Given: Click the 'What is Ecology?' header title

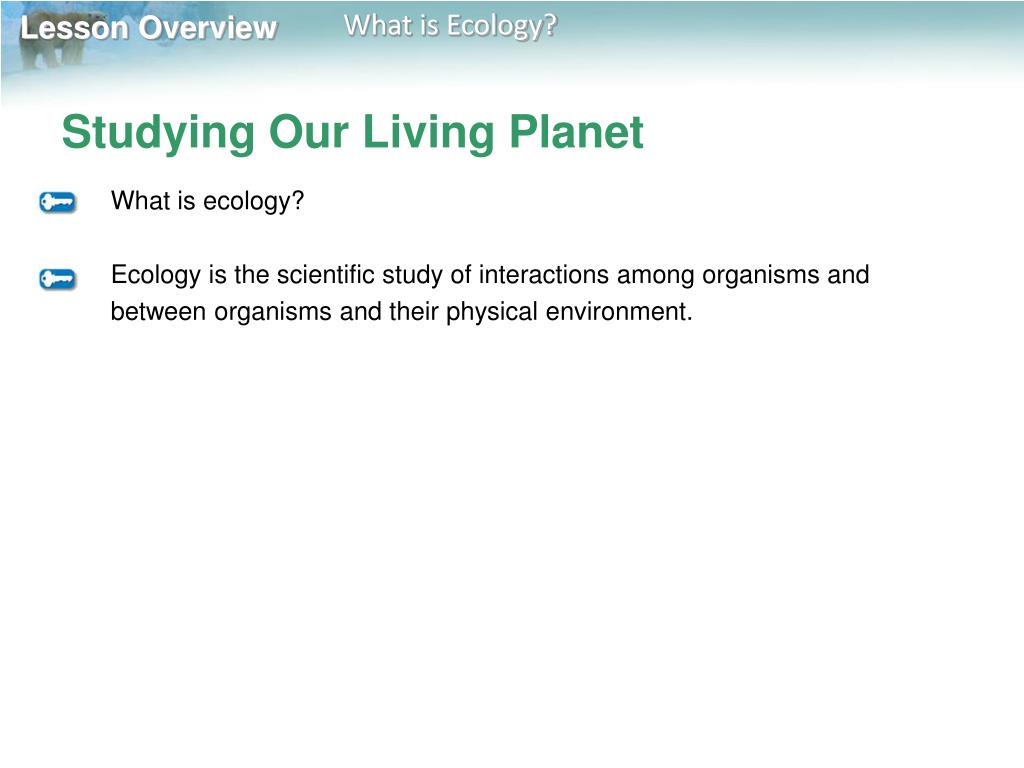Looking at the screenshot, I should pos(451,25).
